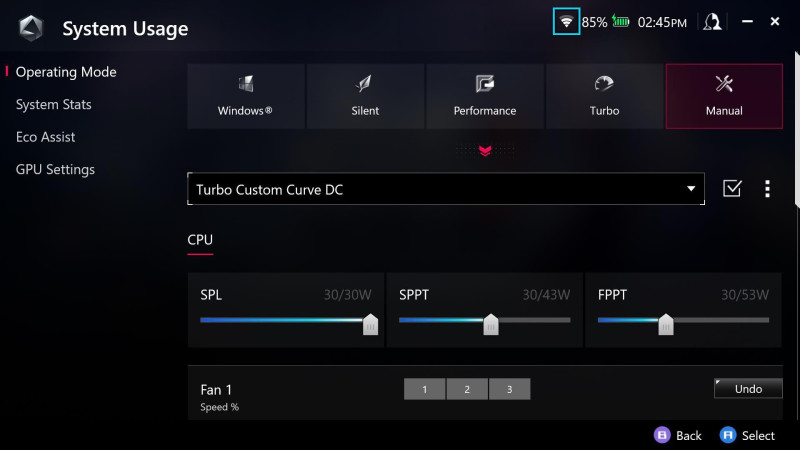Click the Wi-Fi status icon
The image size is (800, 450).
click(x=566, y=21)
